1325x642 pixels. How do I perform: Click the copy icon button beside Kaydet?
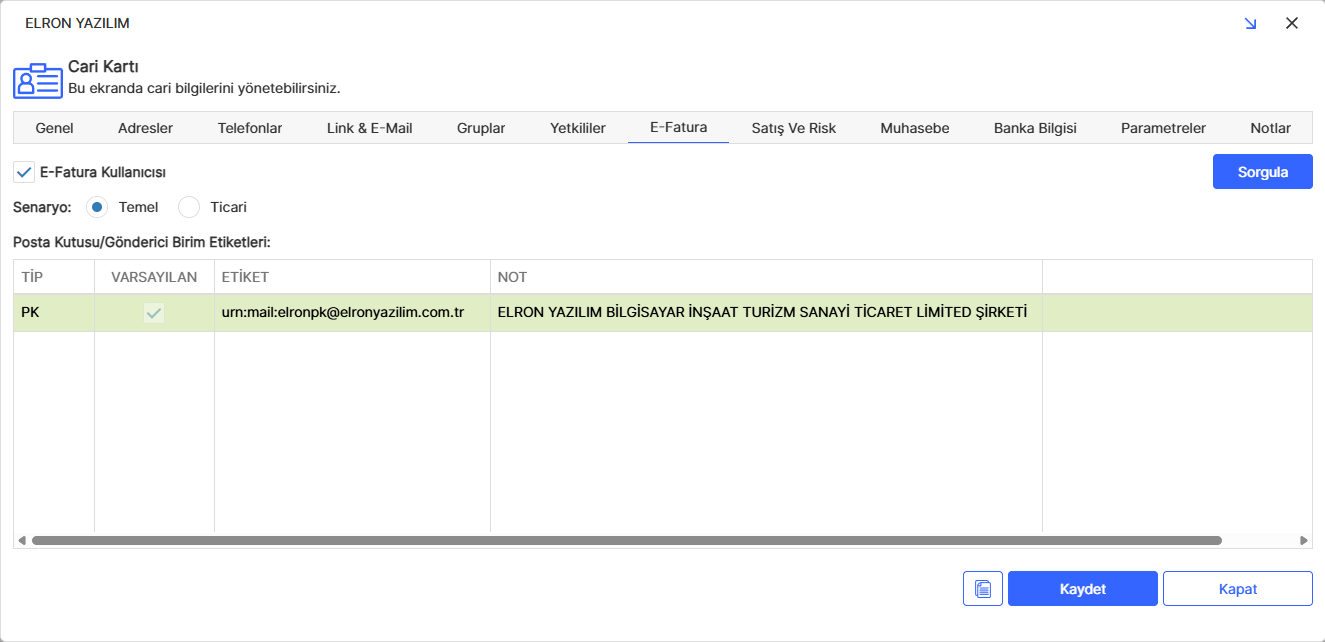coord(982,589)
